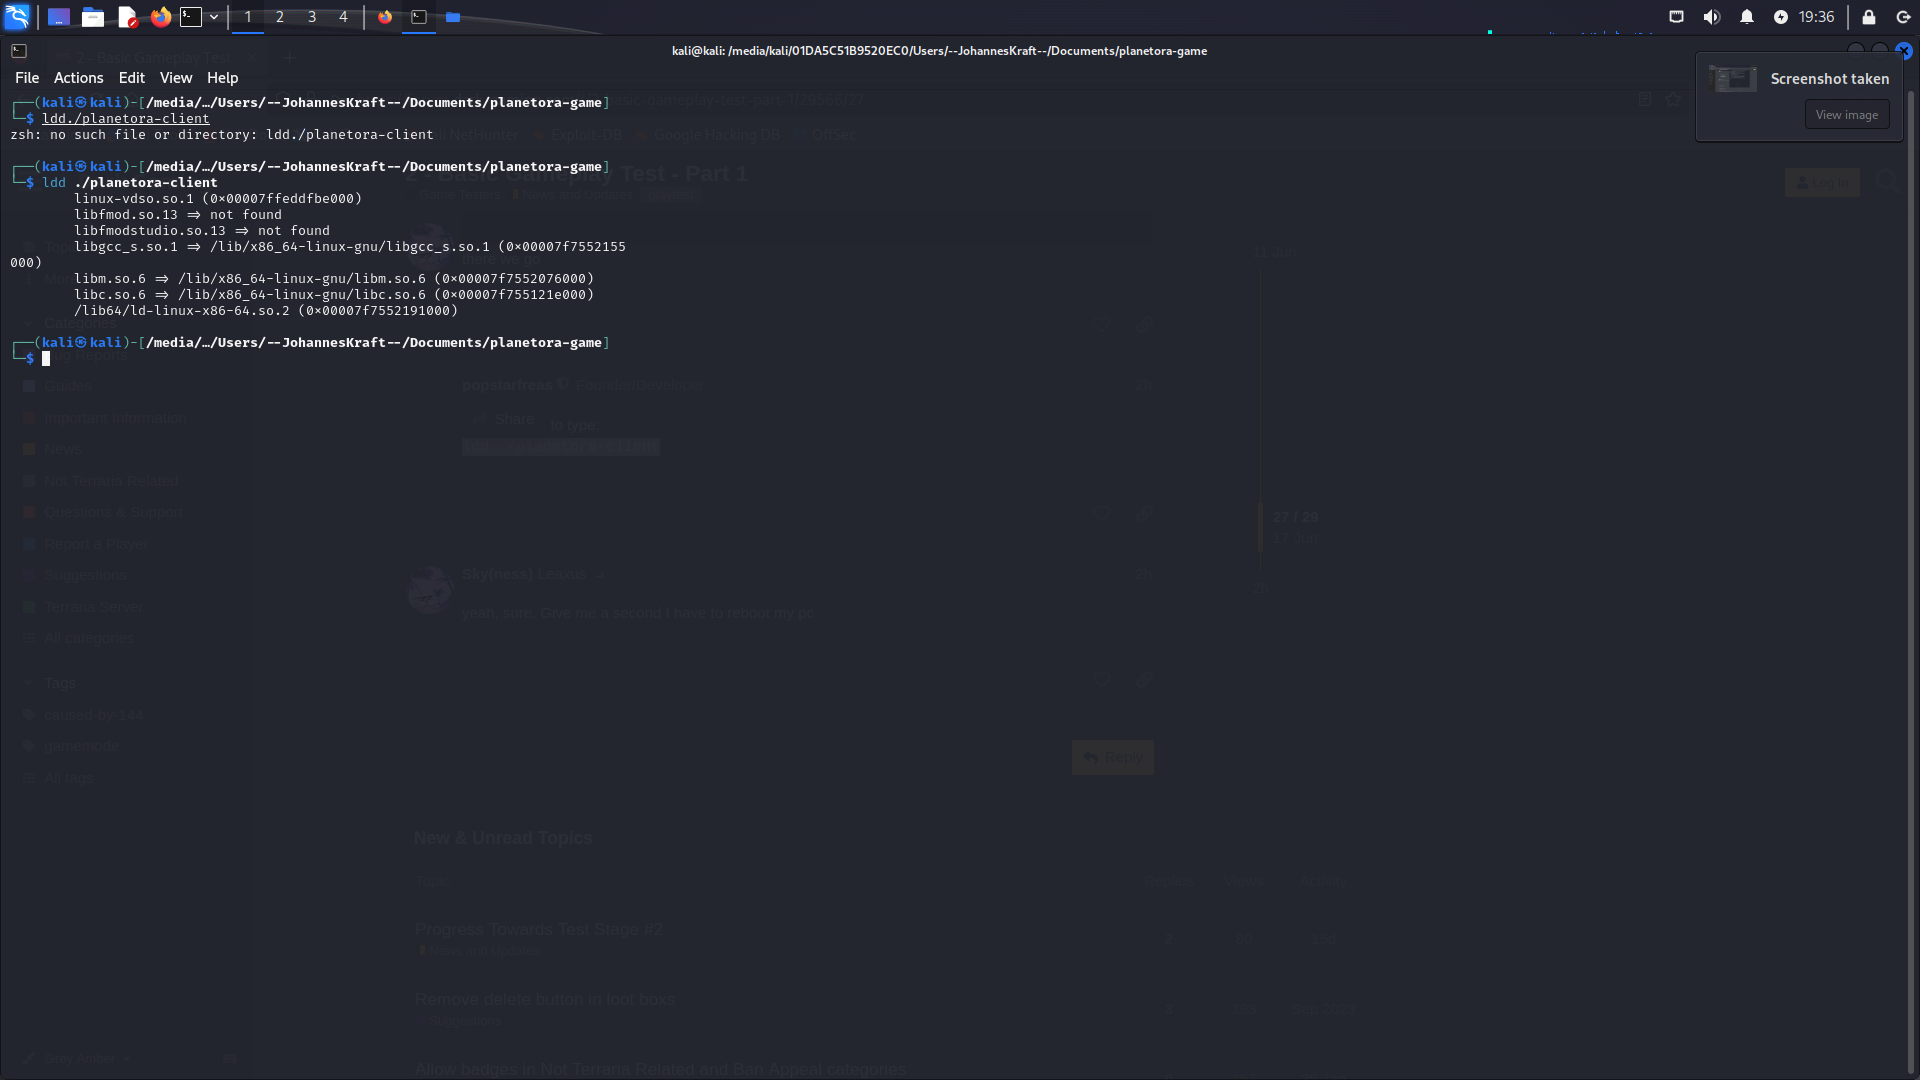Viewport: 1920px width, 1080px height.
Task: Click the View image button
Action: coord(1846,114)
